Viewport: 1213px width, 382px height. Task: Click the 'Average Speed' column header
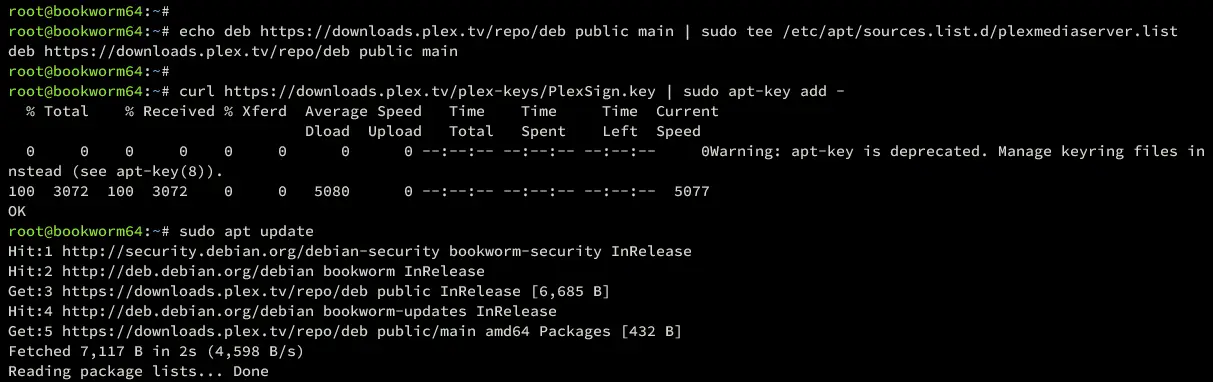point(363,112)
